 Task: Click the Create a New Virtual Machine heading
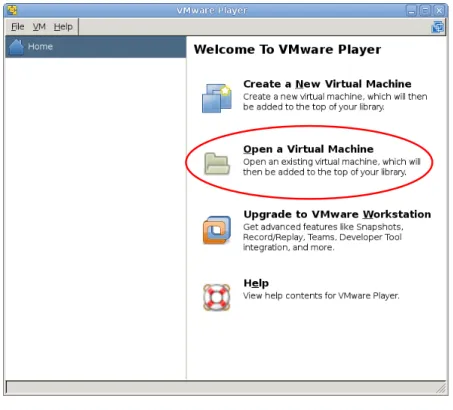(x=327, y=84)
